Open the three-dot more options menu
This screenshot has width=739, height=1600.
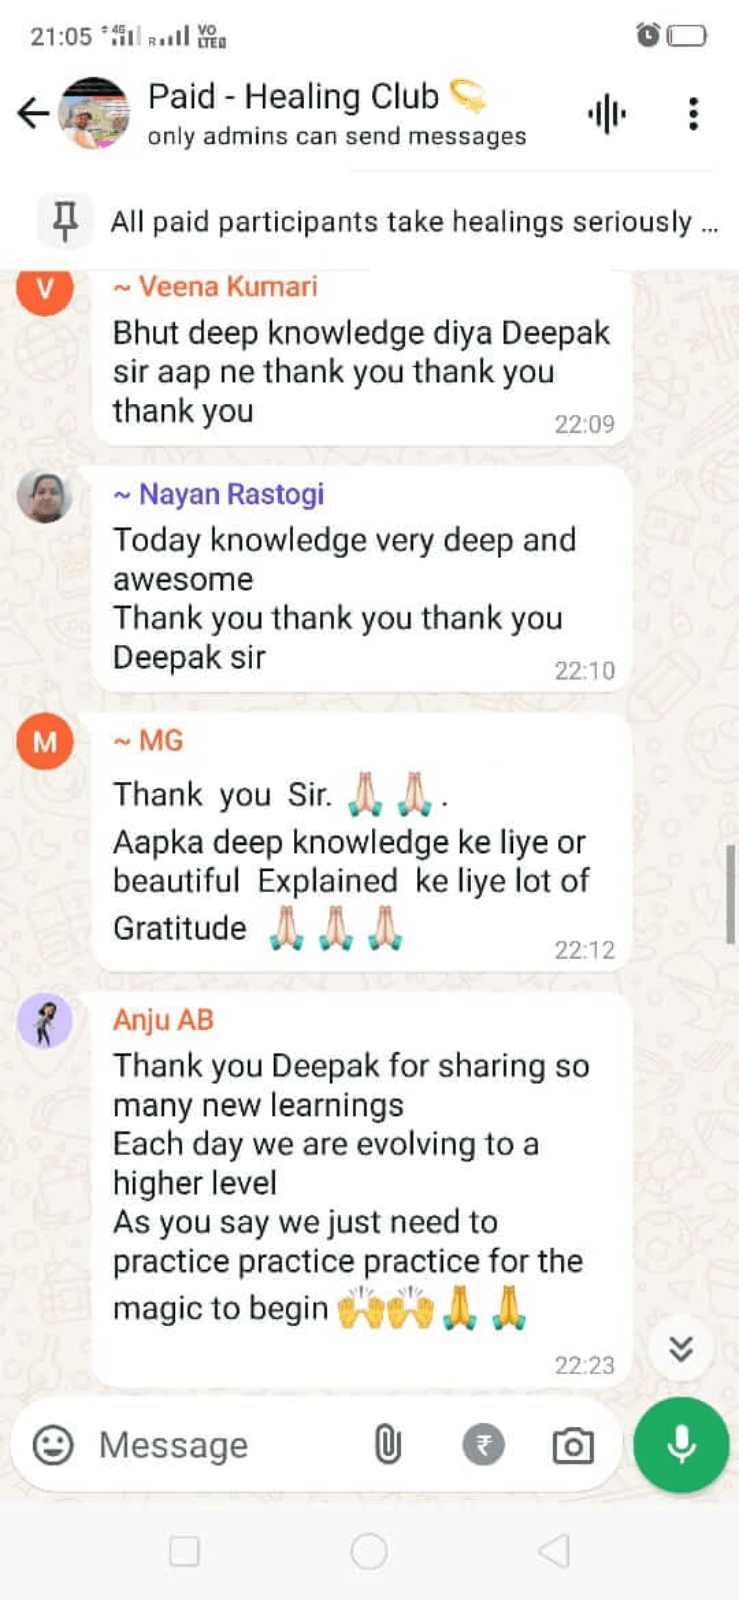693,114
